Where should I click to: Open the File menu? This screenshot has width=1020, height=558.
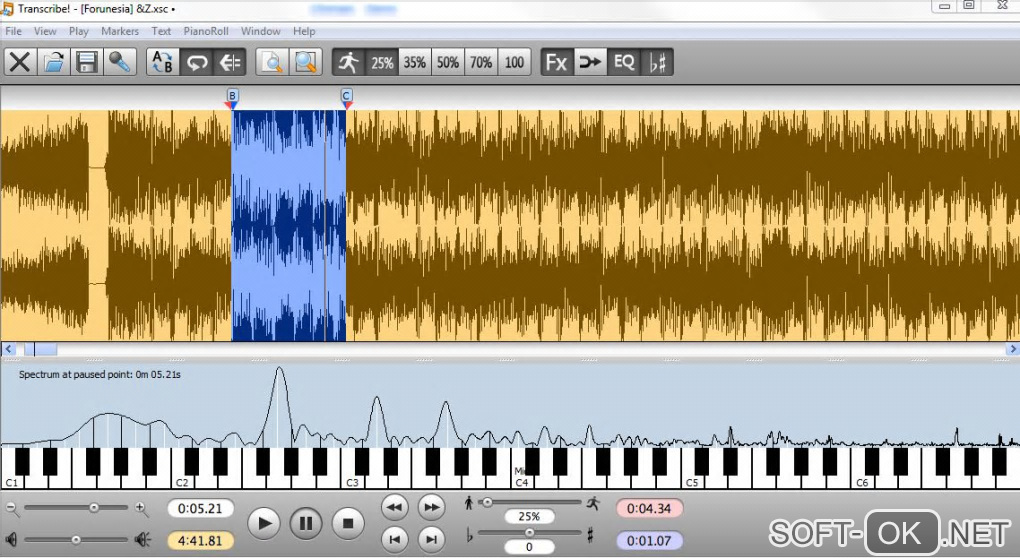[x=13, y=31]
